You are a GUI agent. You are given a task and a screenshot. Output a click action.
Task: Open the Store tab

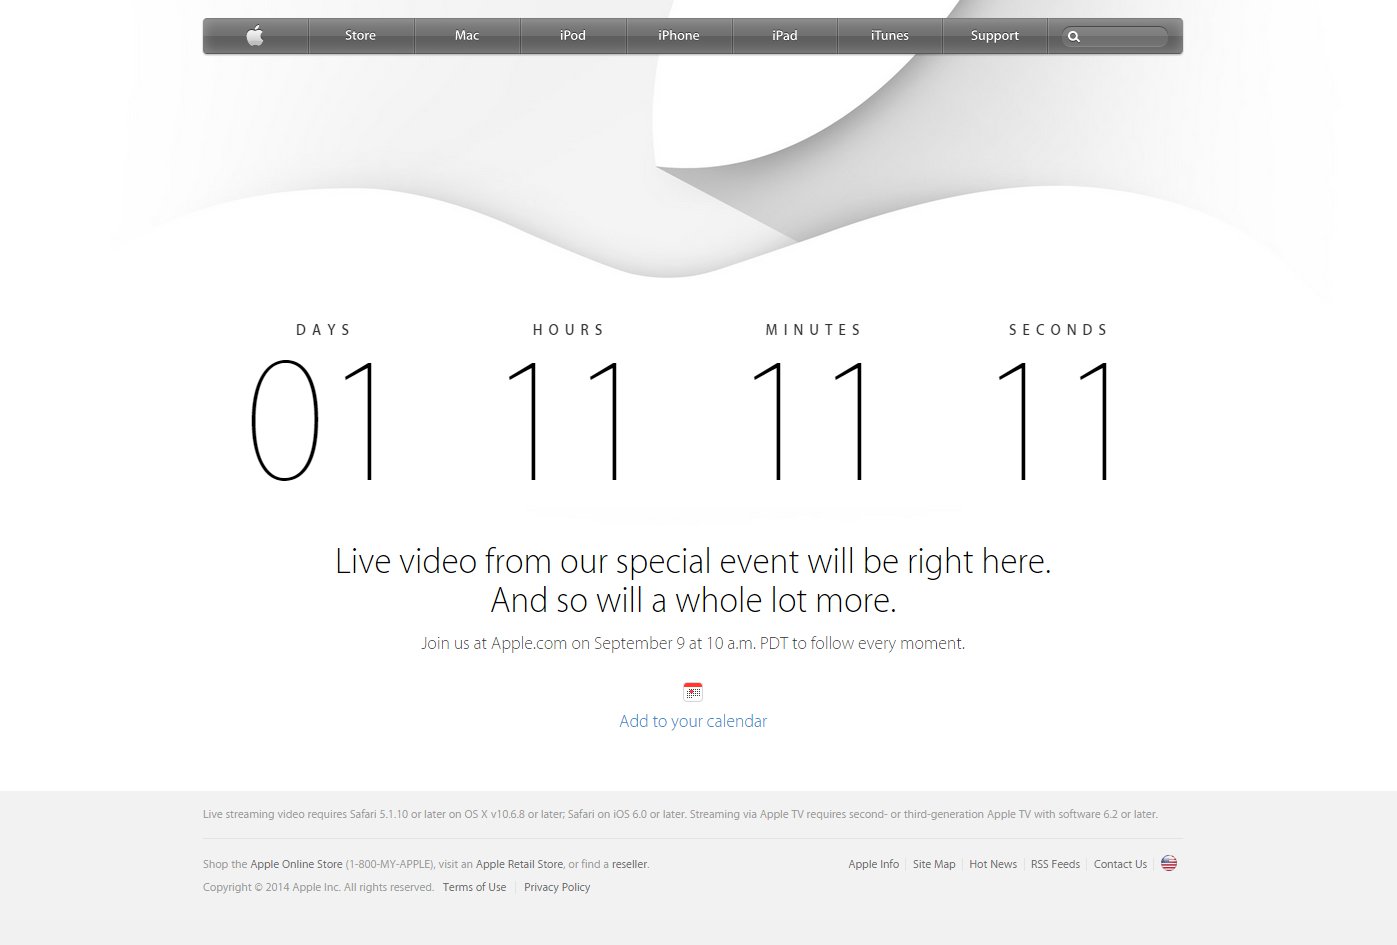coord(360,36)
